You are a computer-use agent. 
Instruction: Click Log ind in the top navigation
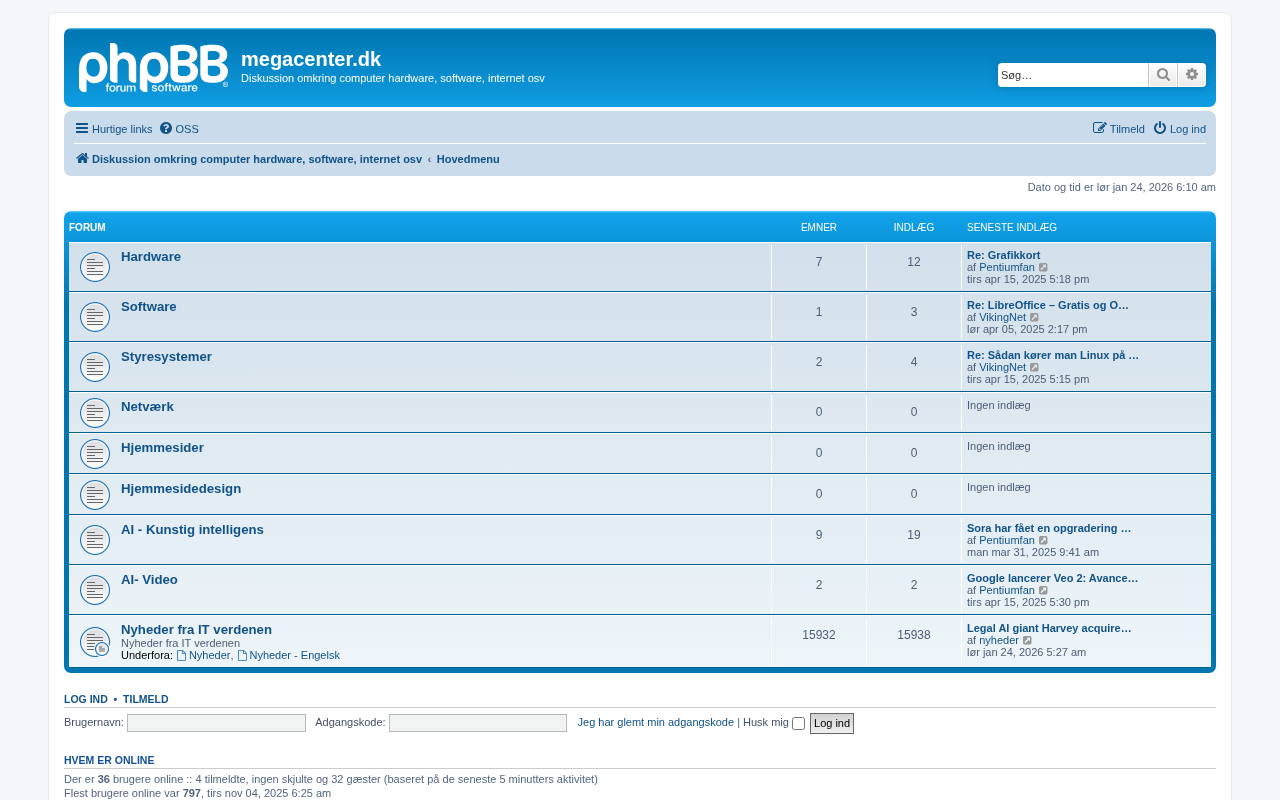tap(1180, 129)
